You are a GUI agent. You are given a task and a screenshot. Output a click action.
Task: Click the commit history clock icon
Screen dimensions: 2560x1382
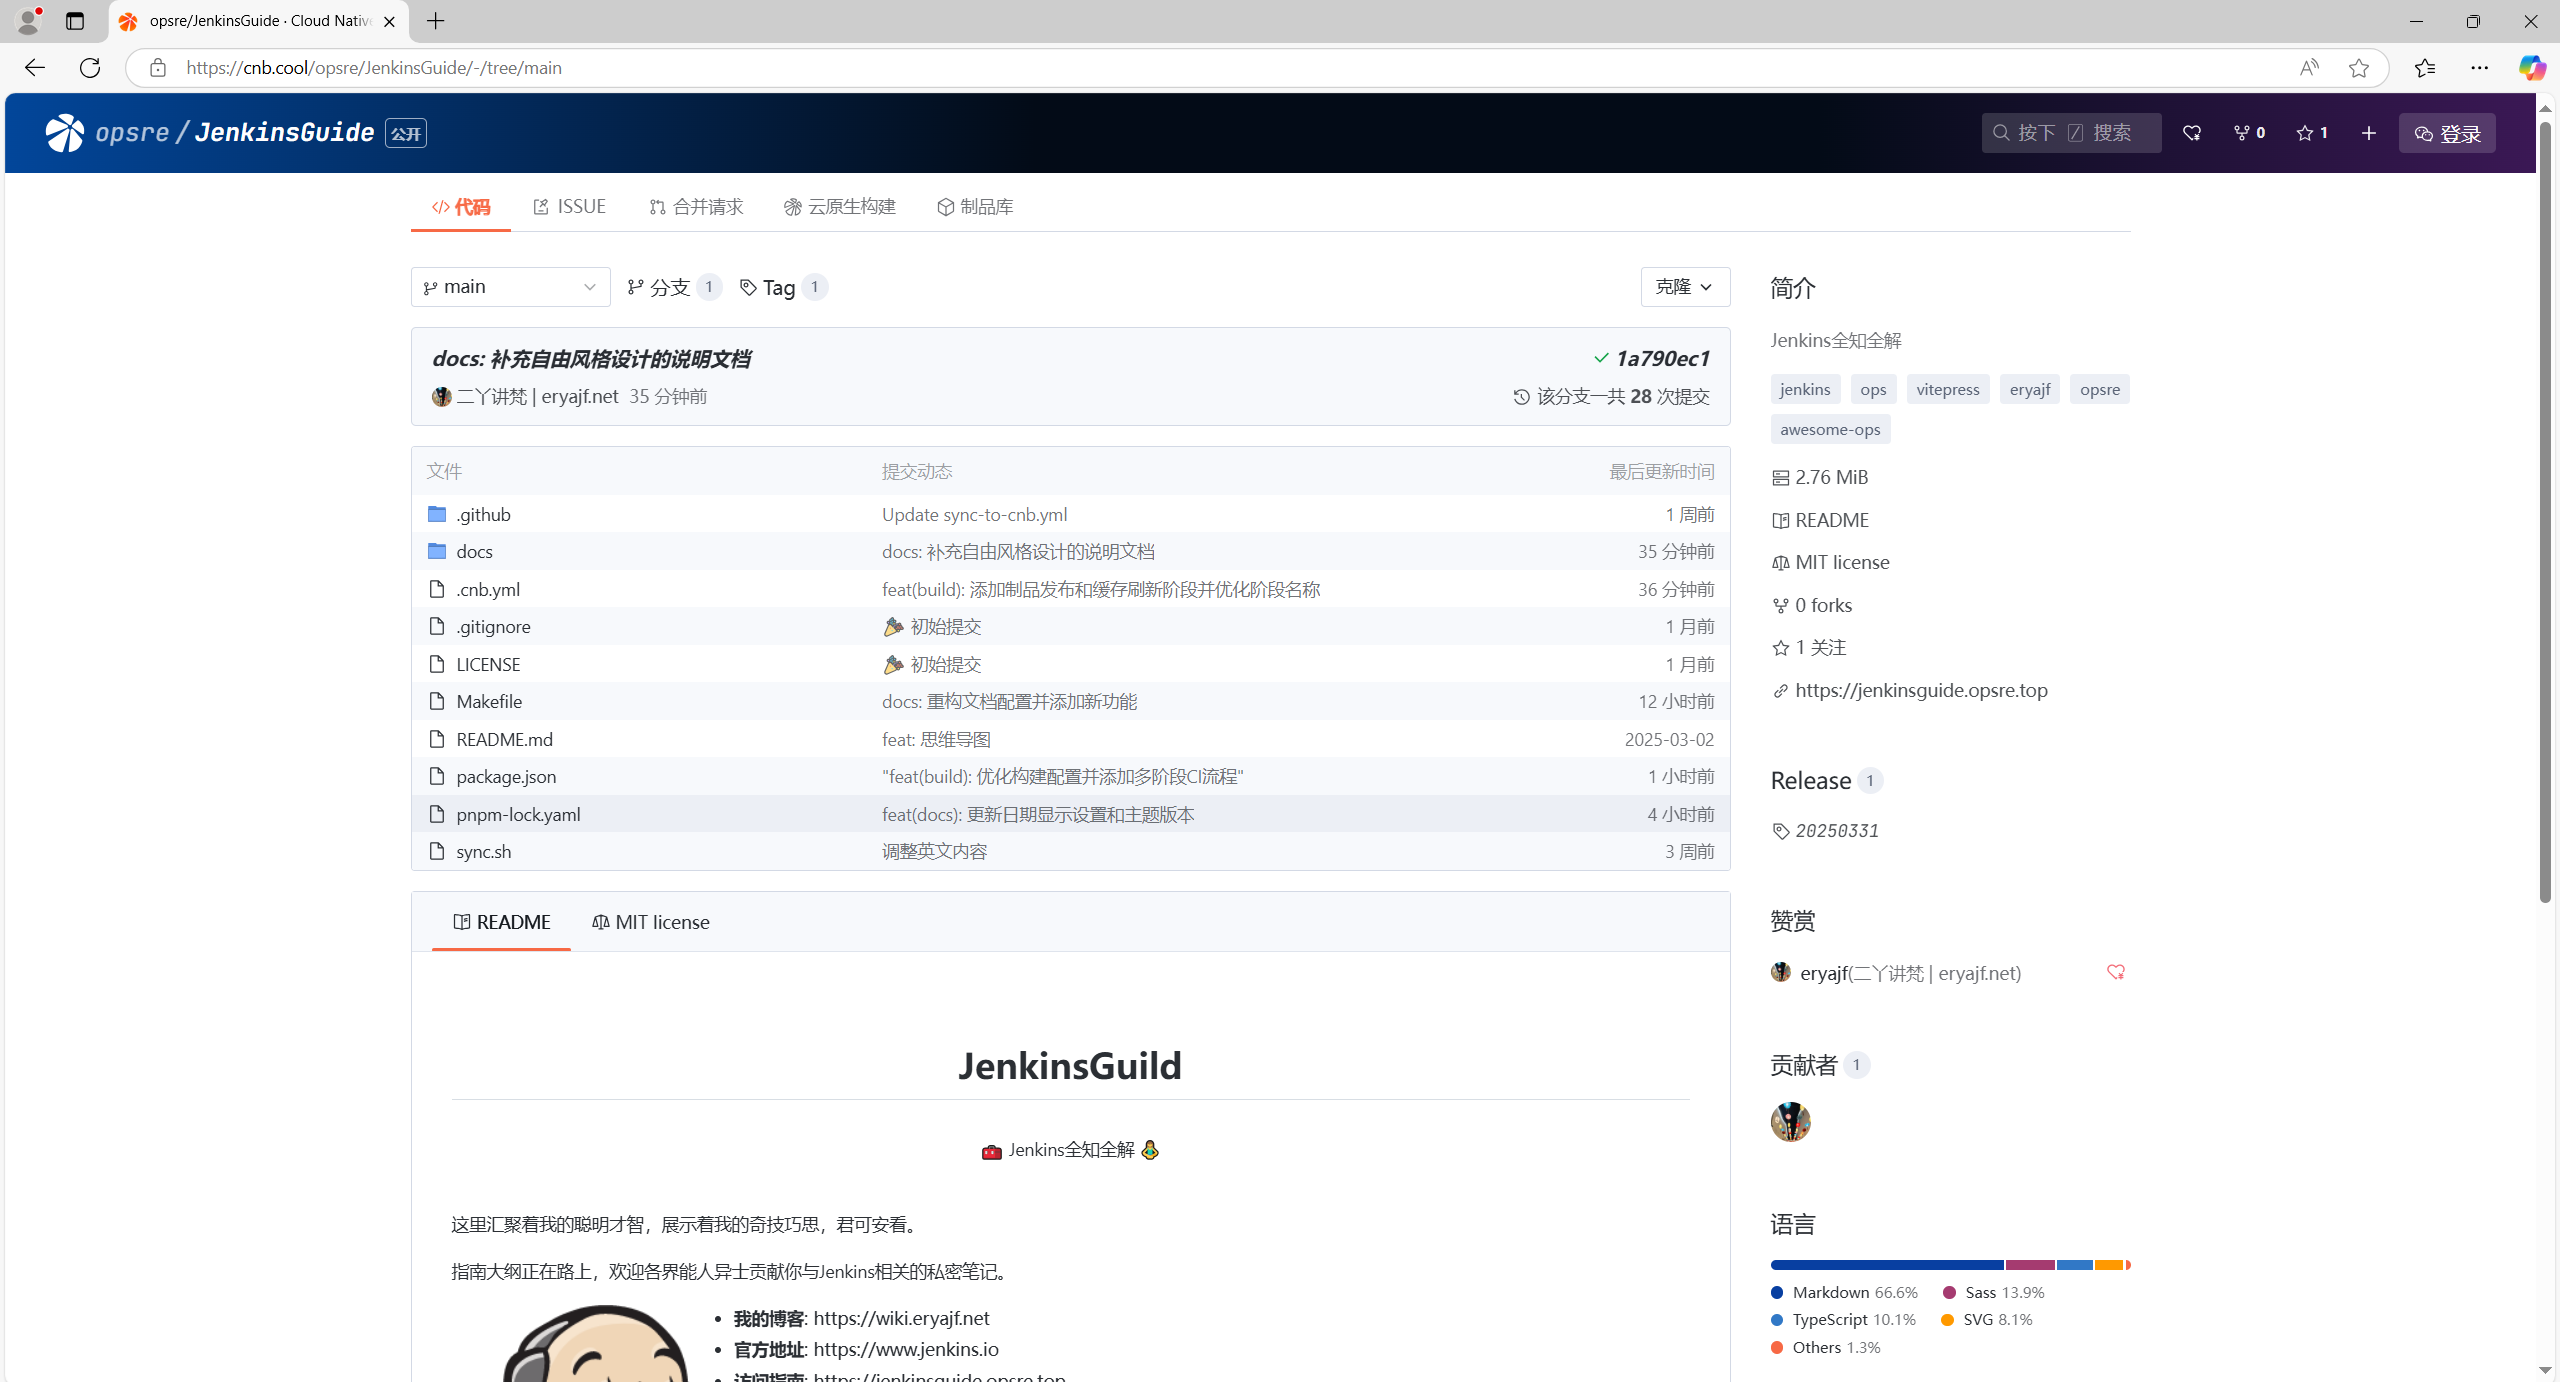coord(1521,397)
